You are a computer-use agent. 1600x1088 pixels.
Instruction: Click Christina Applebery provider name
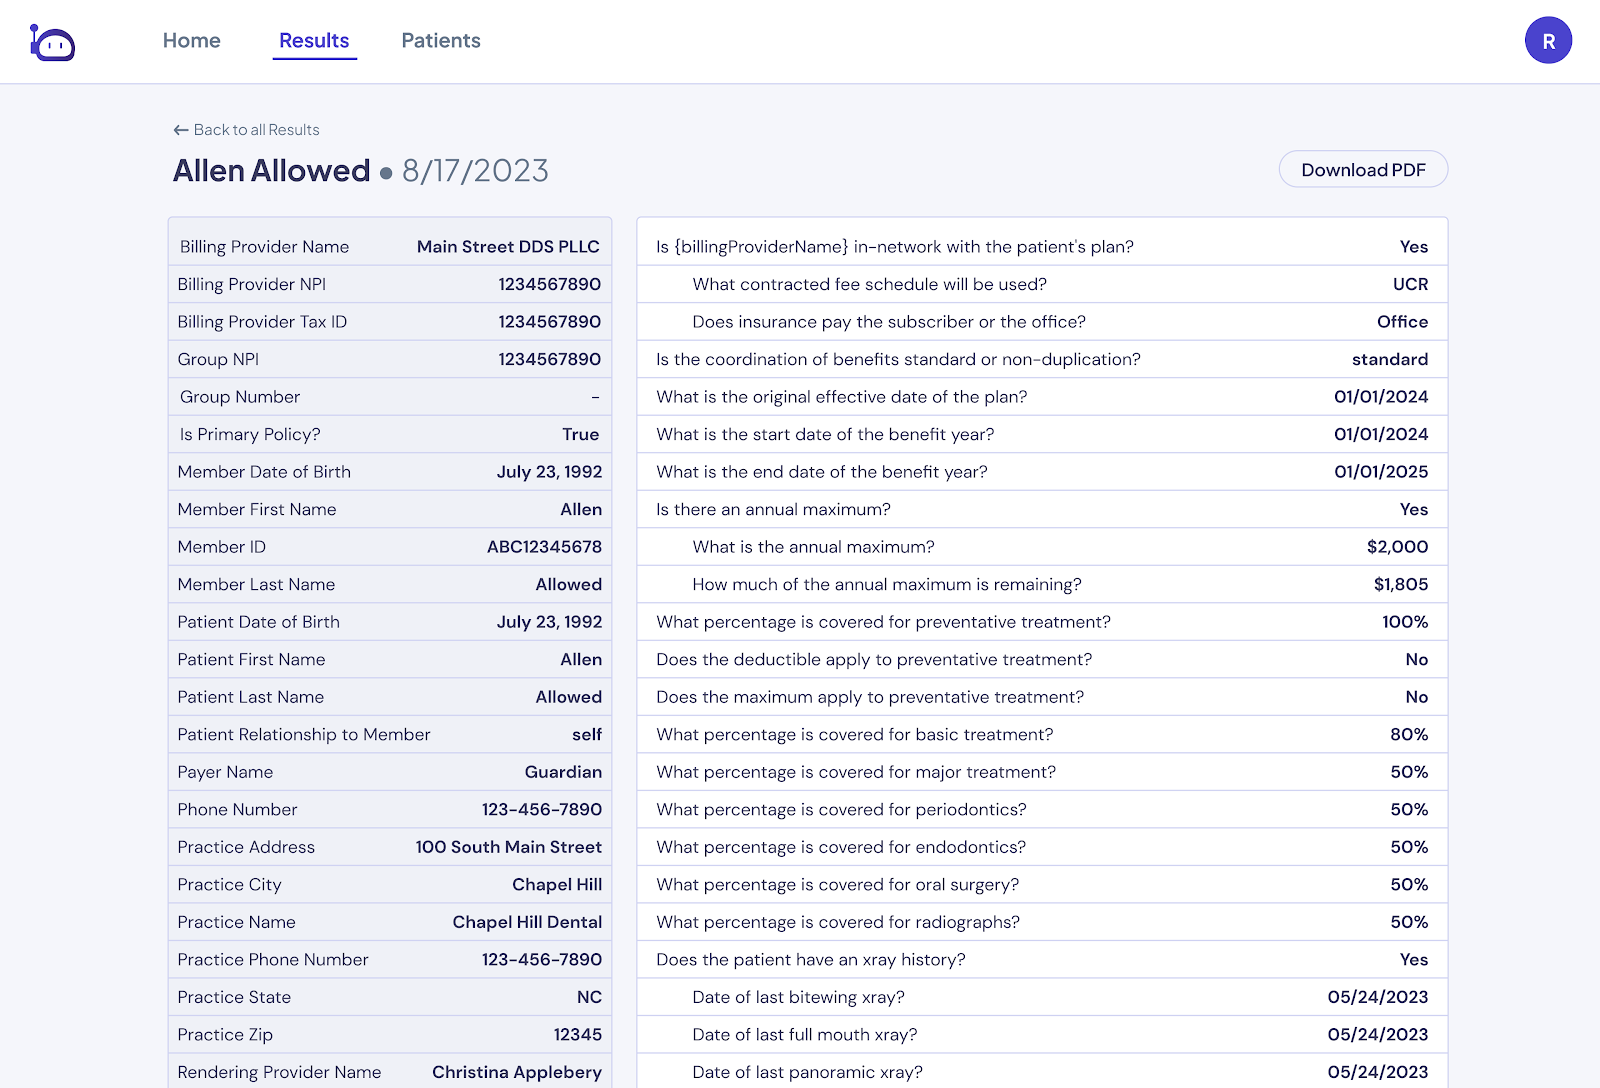tap(517, 1072)
